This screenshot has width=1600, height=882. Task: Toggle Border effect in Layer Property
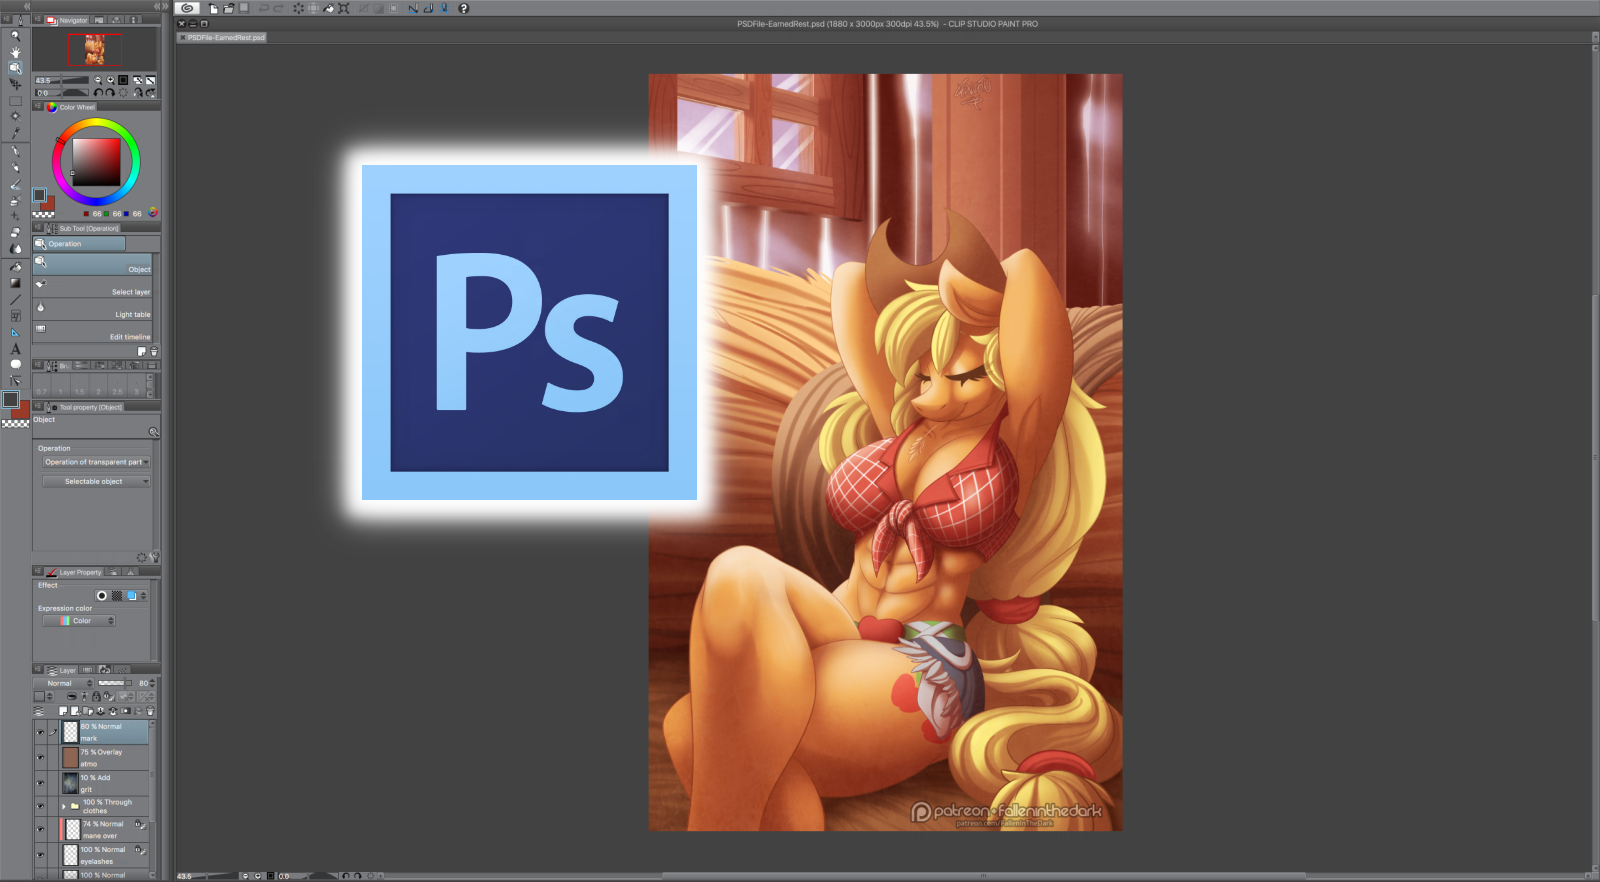101,596
